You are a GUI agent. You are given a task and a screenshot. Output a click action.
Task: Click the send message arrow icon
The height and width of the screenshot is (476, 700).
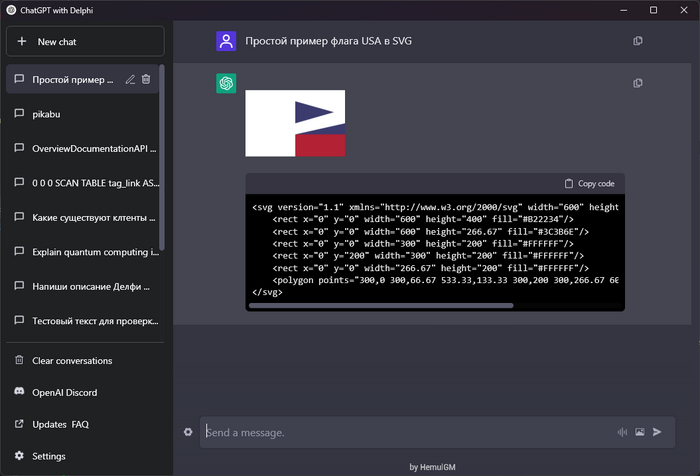coord(657,432)
